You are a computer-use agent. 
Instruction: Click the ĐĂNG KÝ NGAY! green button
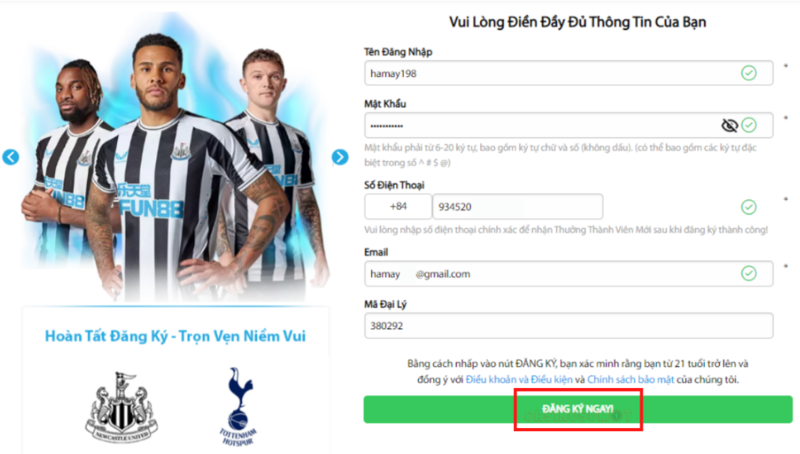[x=578, y=409]
